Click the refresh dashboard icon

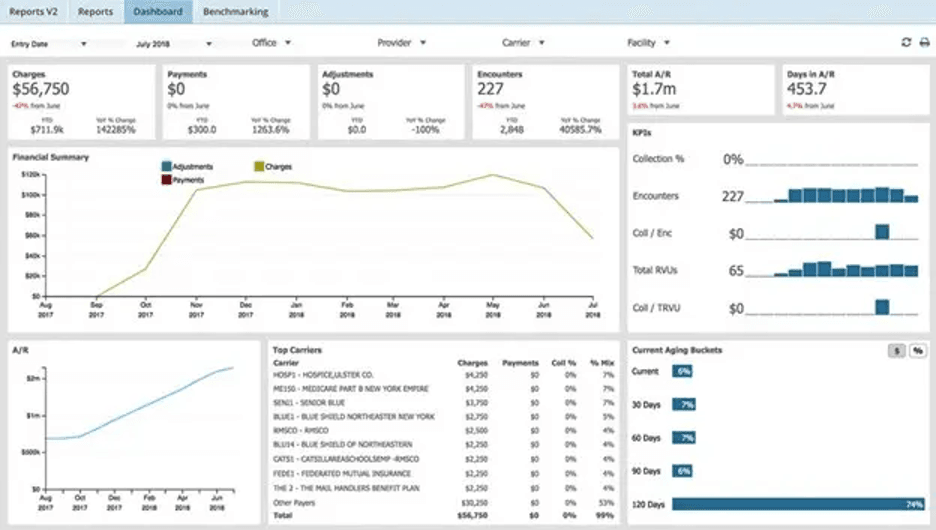[x=906, y=43]
